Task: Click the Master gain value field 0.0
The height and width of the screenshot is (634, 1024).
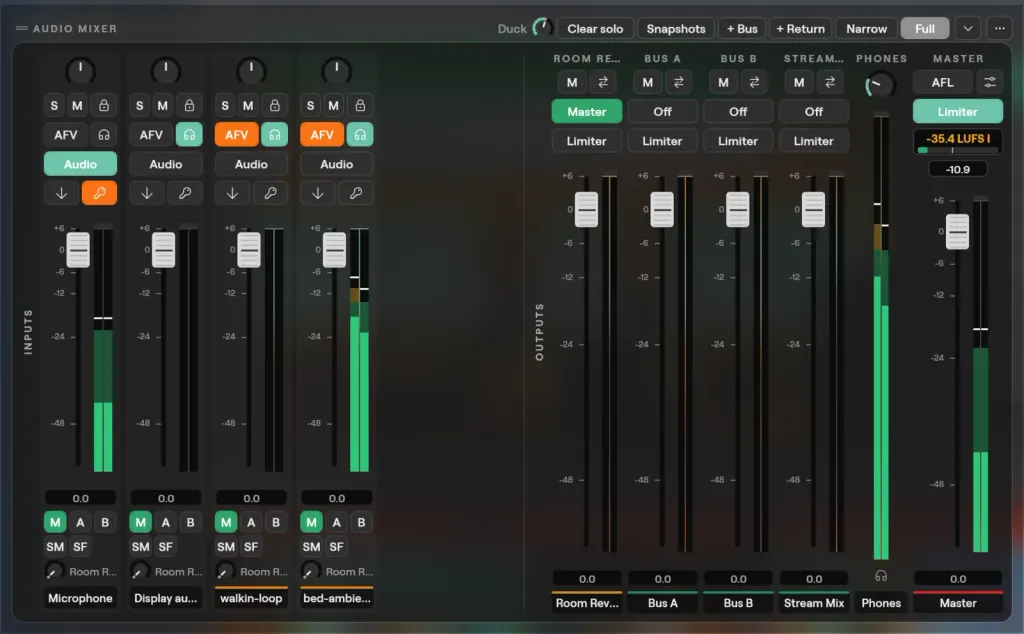Action: click(957, 579)
